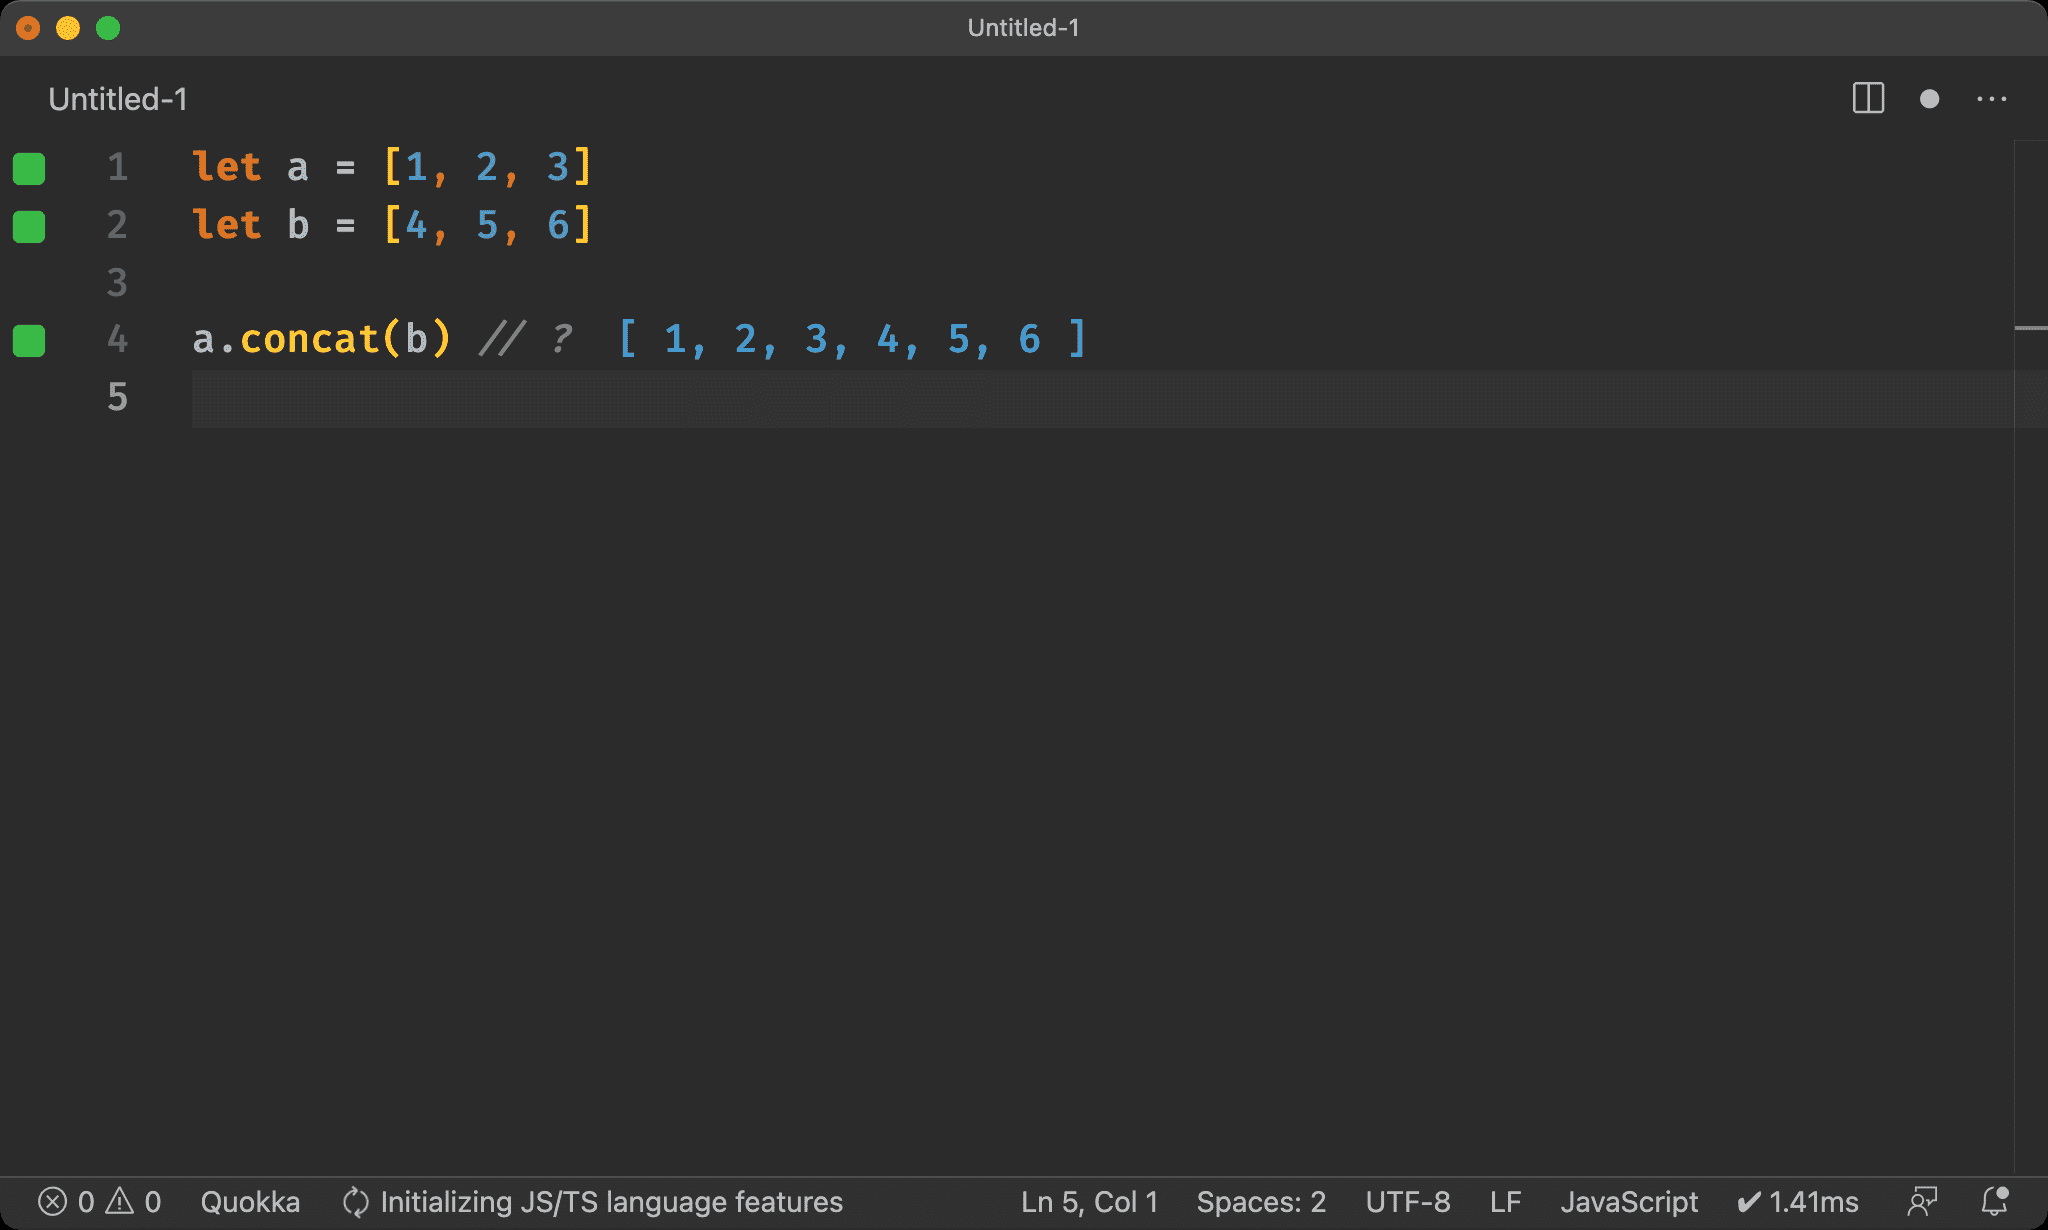Change the UTF-8 encoding setting
The image size is (2048, 1230).
1408,1201
